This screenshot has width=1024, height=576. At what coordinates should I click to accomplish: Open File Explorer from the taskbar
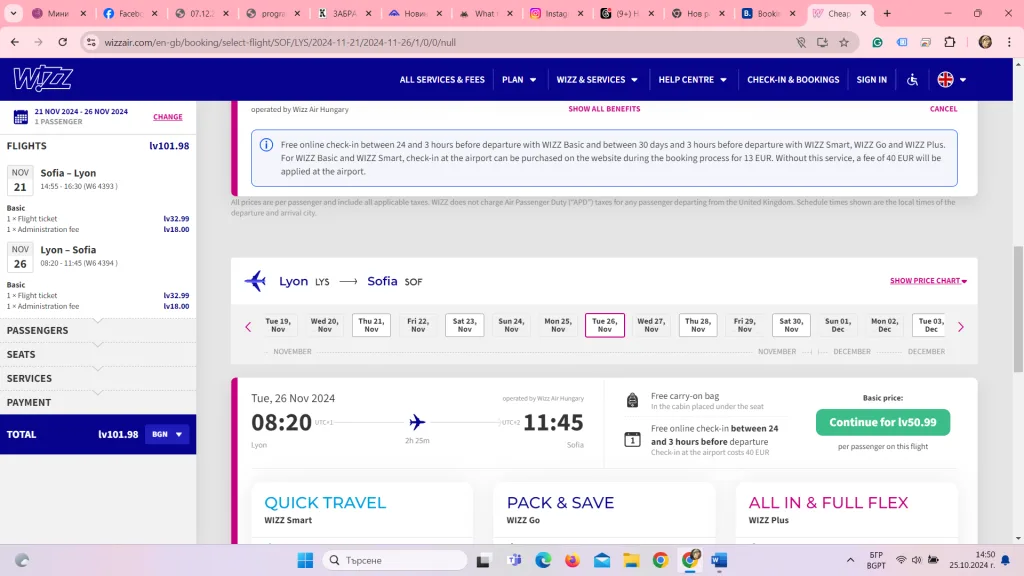[631, 560]
